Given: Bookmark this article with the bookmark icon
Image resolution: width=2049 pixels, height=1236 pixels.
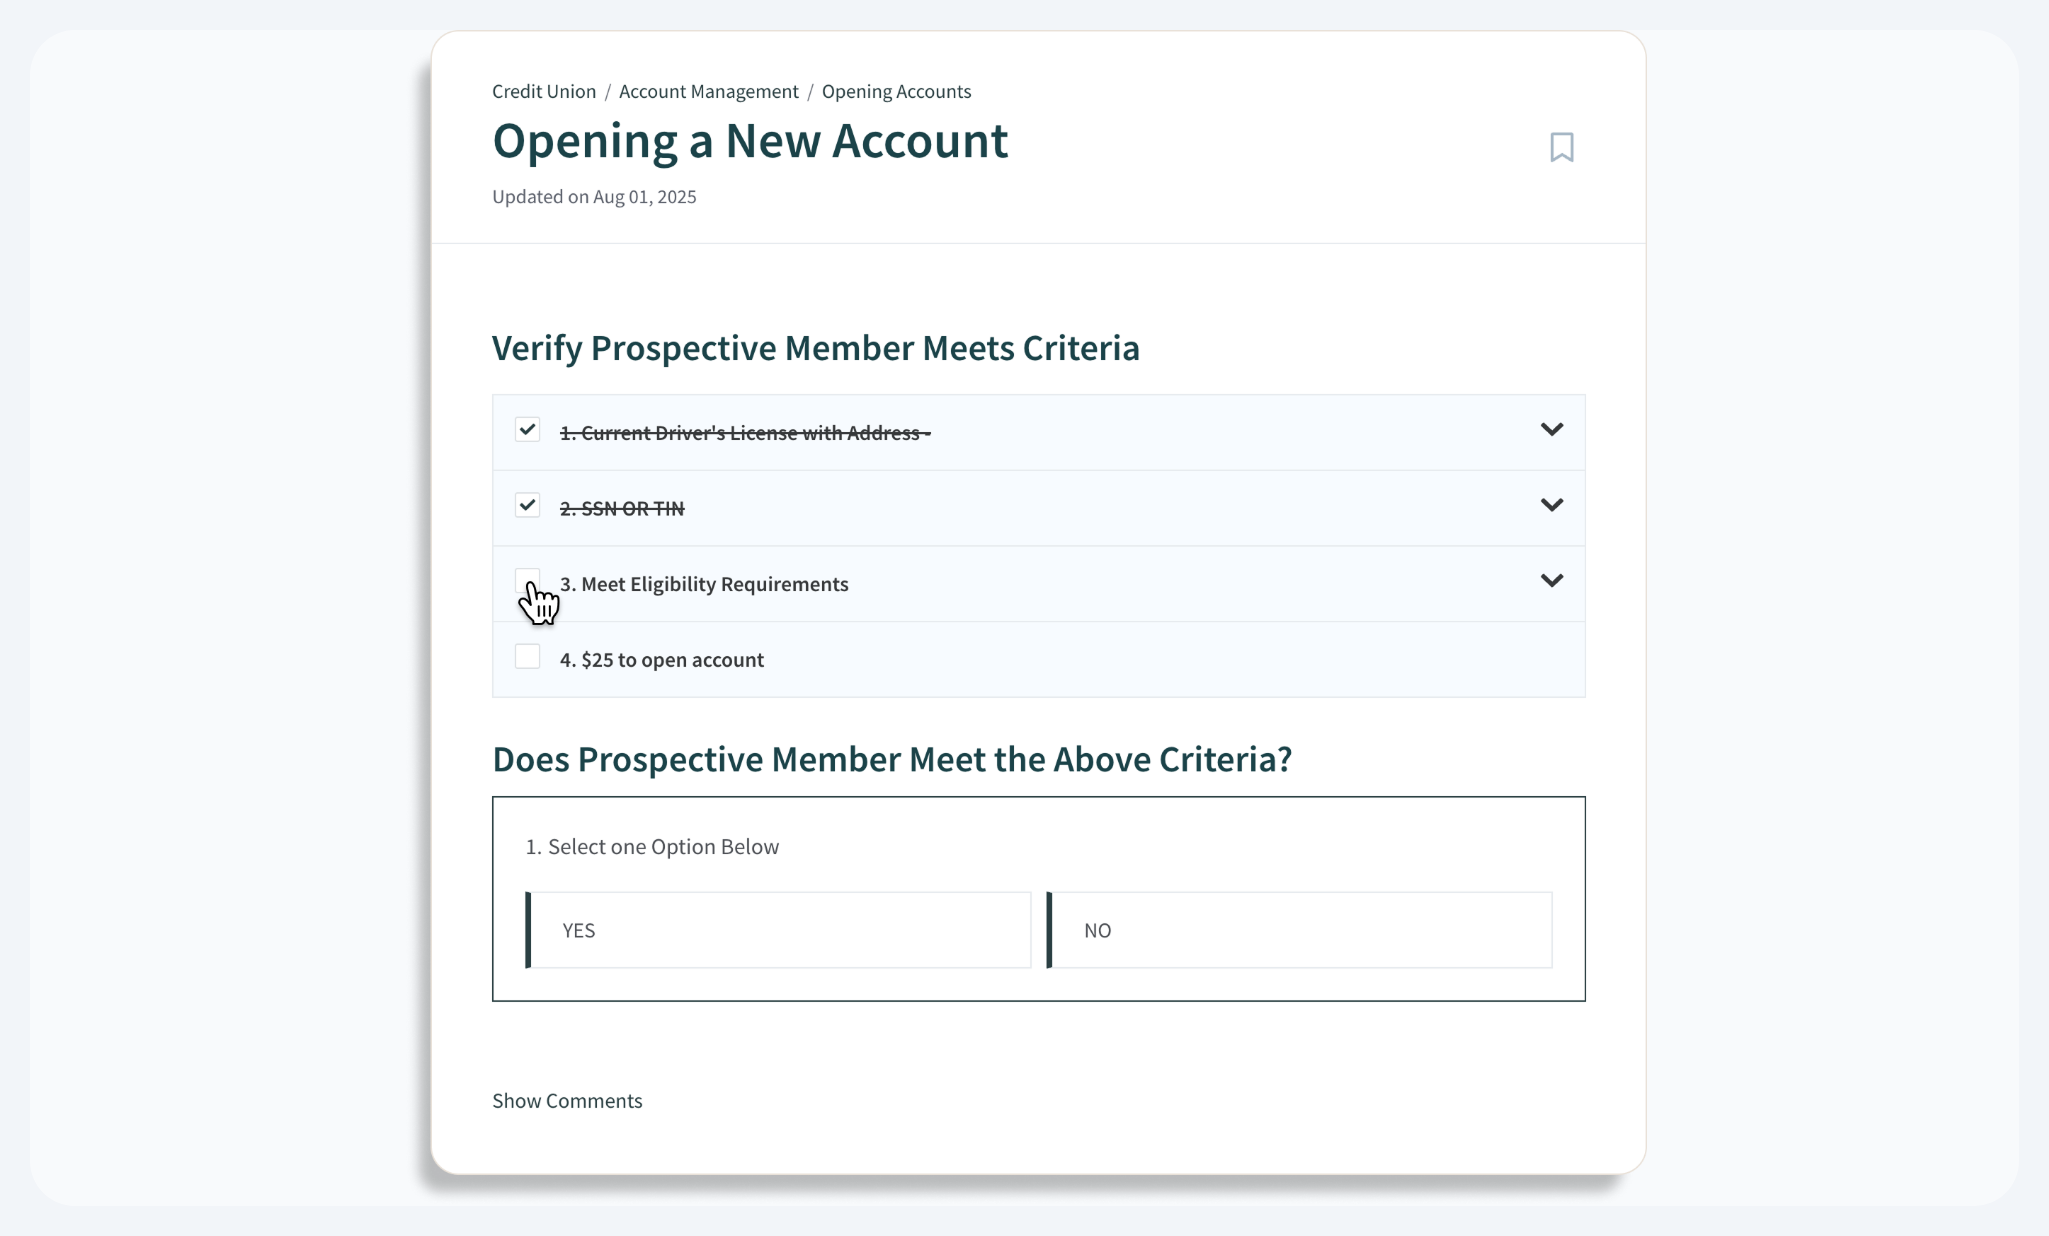Looking at the screenshot, I should pos(1561,147).
